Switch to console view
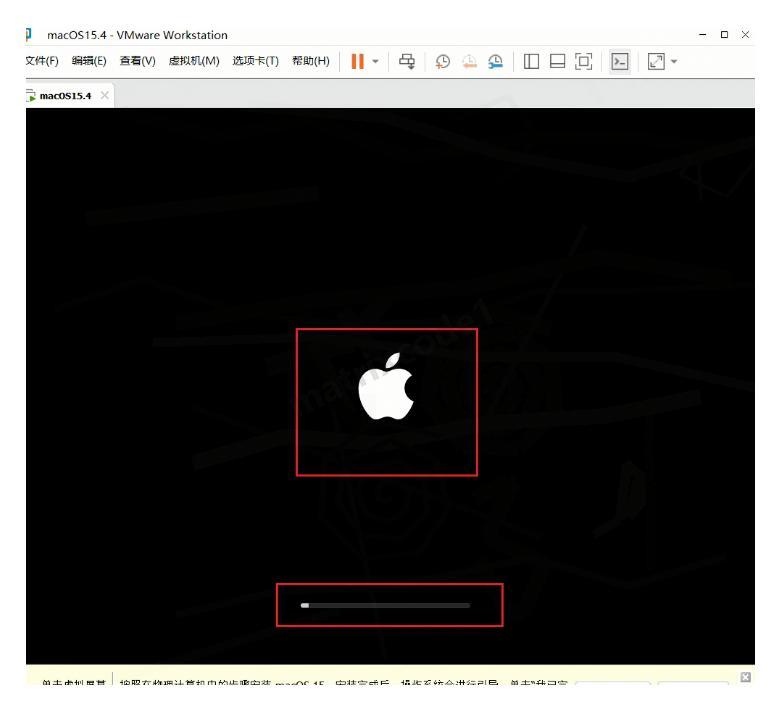 pos(619,61)
